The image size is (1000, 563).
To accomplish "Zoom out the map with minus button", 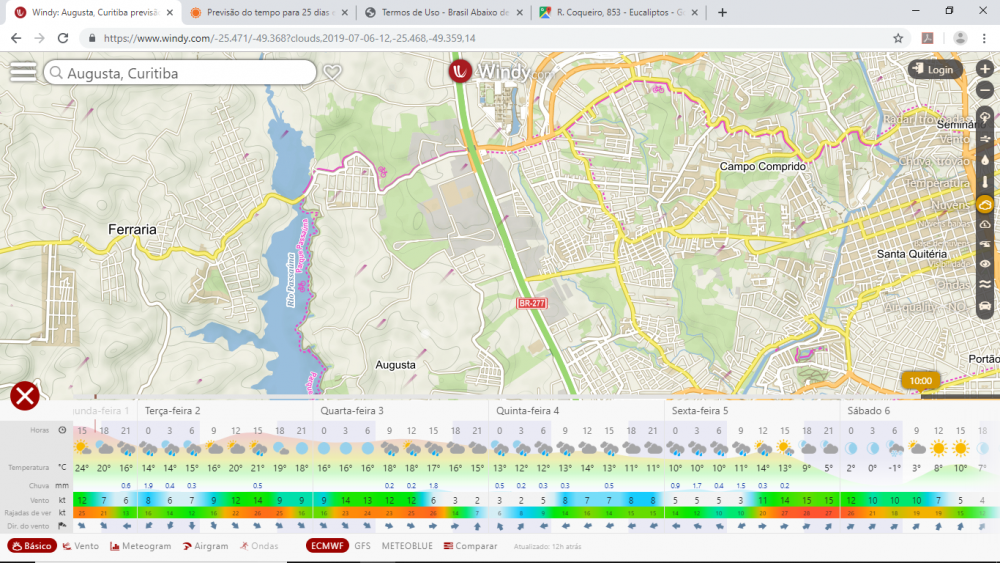I will [985, 90].
